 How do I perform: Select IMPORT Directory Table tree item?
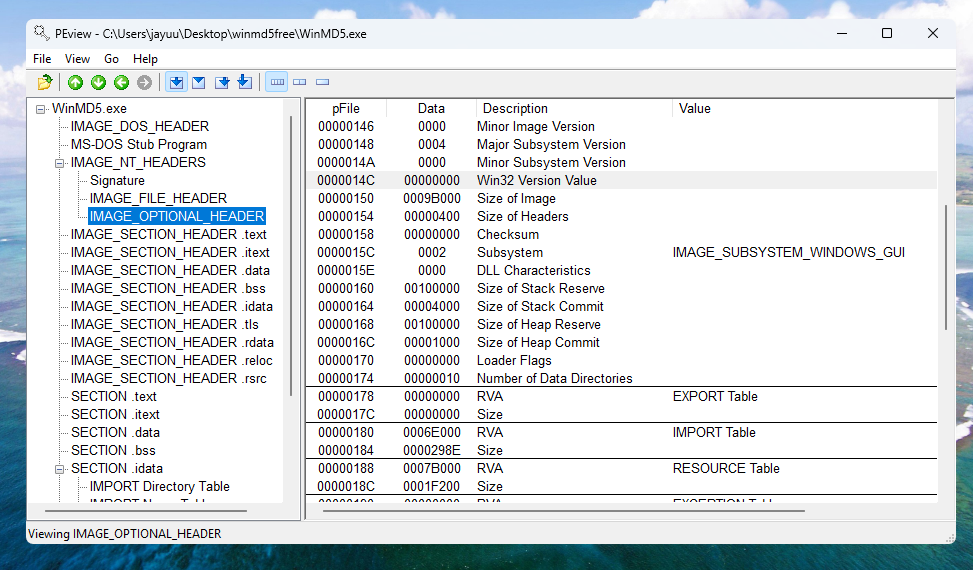pos(159,487)
